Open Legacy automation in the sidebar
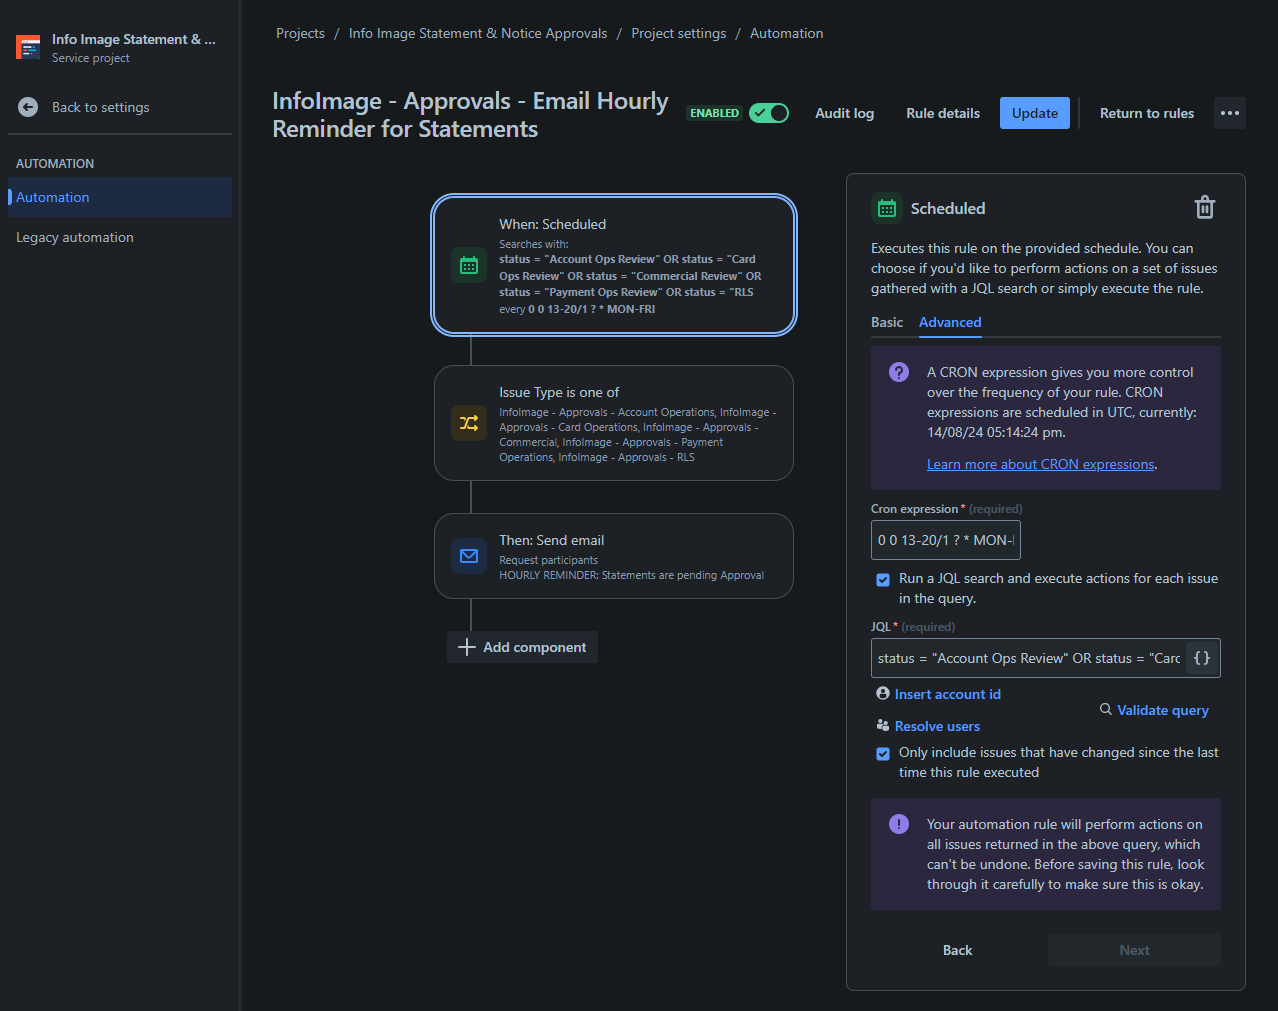 75,237
